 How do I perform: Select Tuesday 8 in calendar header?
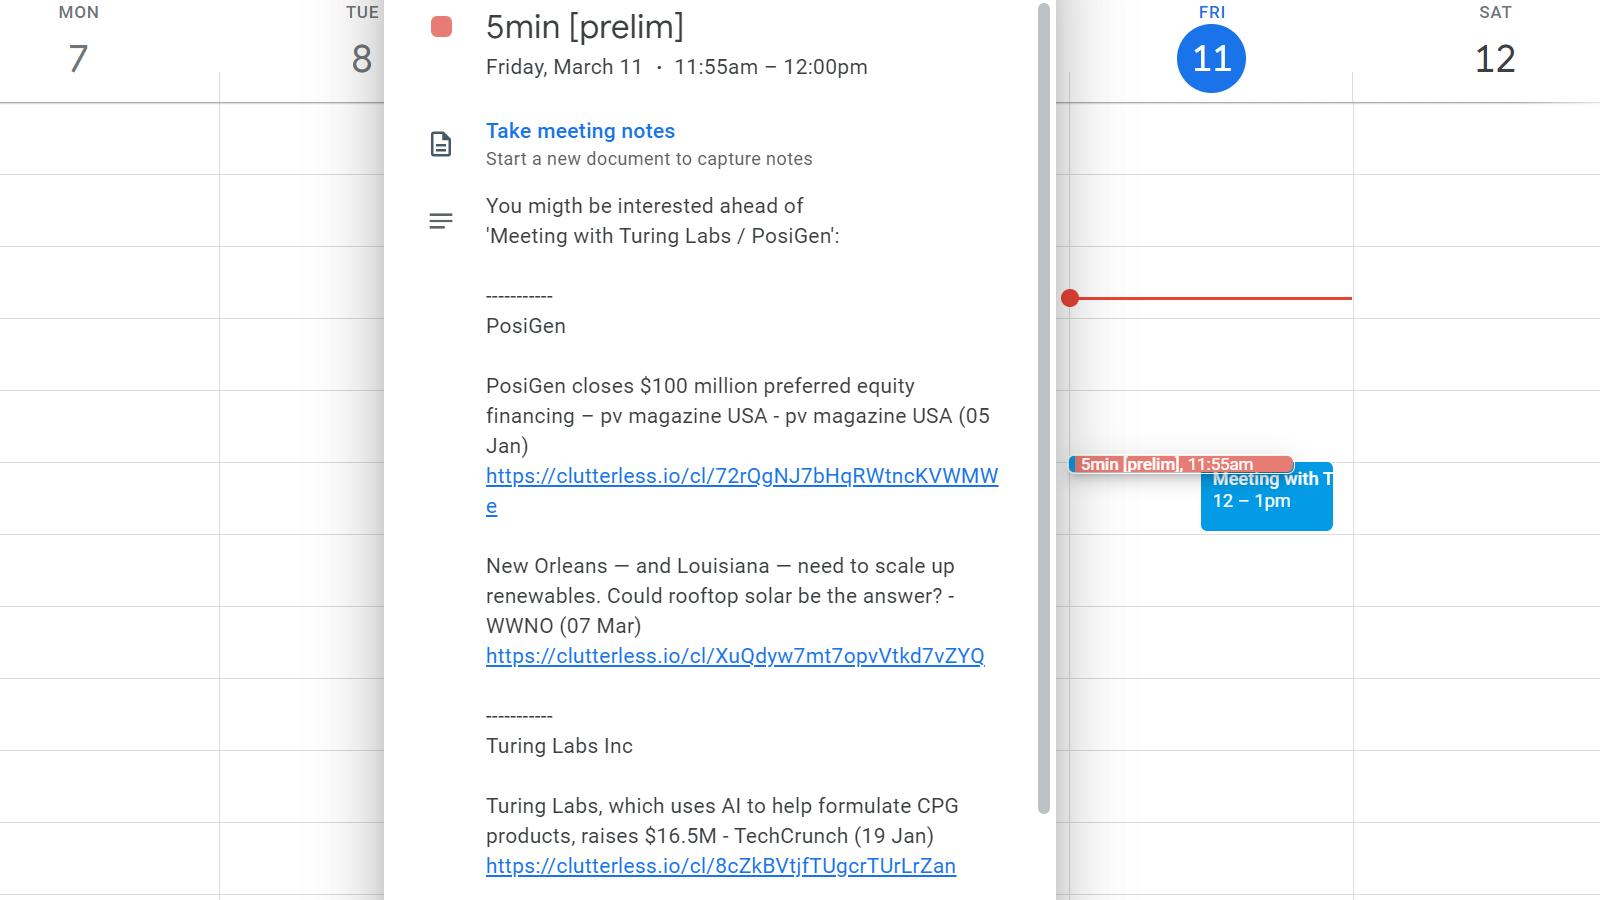[361, 59]
